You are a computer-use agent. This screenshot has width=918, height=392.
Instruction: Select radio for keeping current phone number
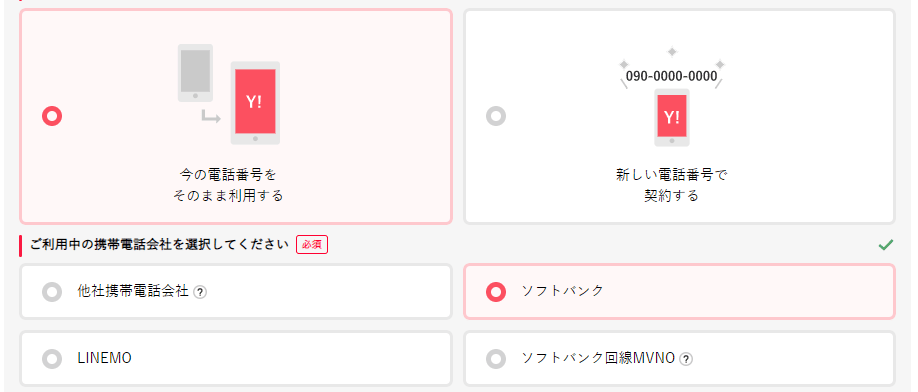click(52, 116)
